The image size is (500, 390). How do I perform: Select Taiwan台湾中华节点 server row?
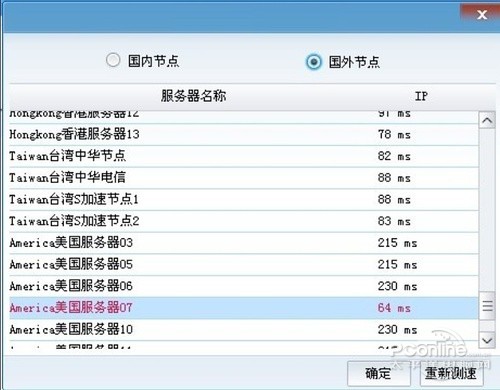click(x=244, y=156)
